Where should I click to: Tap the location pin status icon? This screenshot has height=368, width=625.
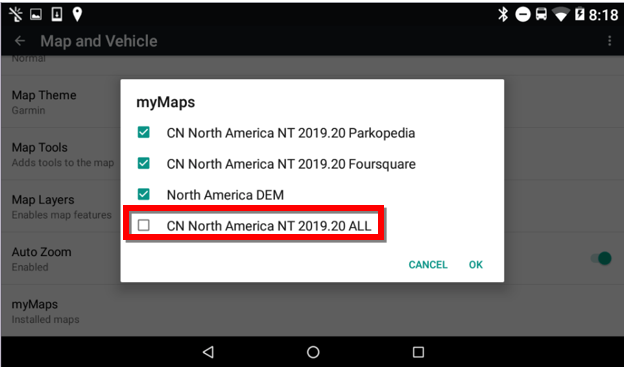(77, 15)
